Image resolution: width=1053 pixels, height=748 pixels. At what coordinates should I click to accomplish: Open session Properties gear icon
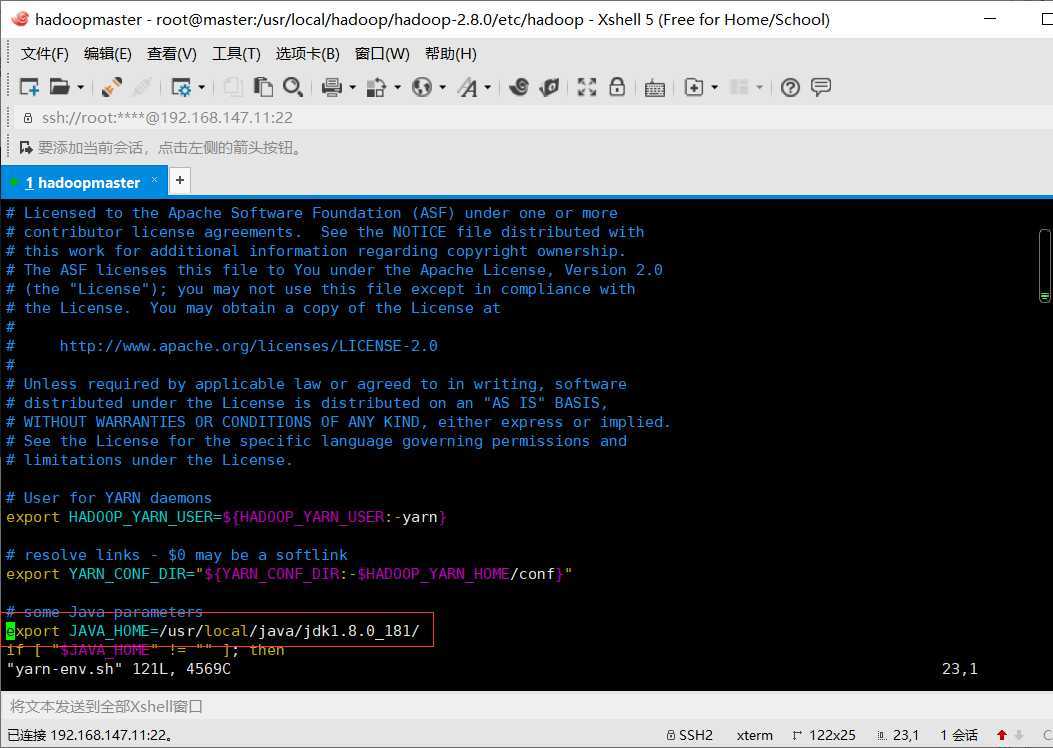click(181, 87)
